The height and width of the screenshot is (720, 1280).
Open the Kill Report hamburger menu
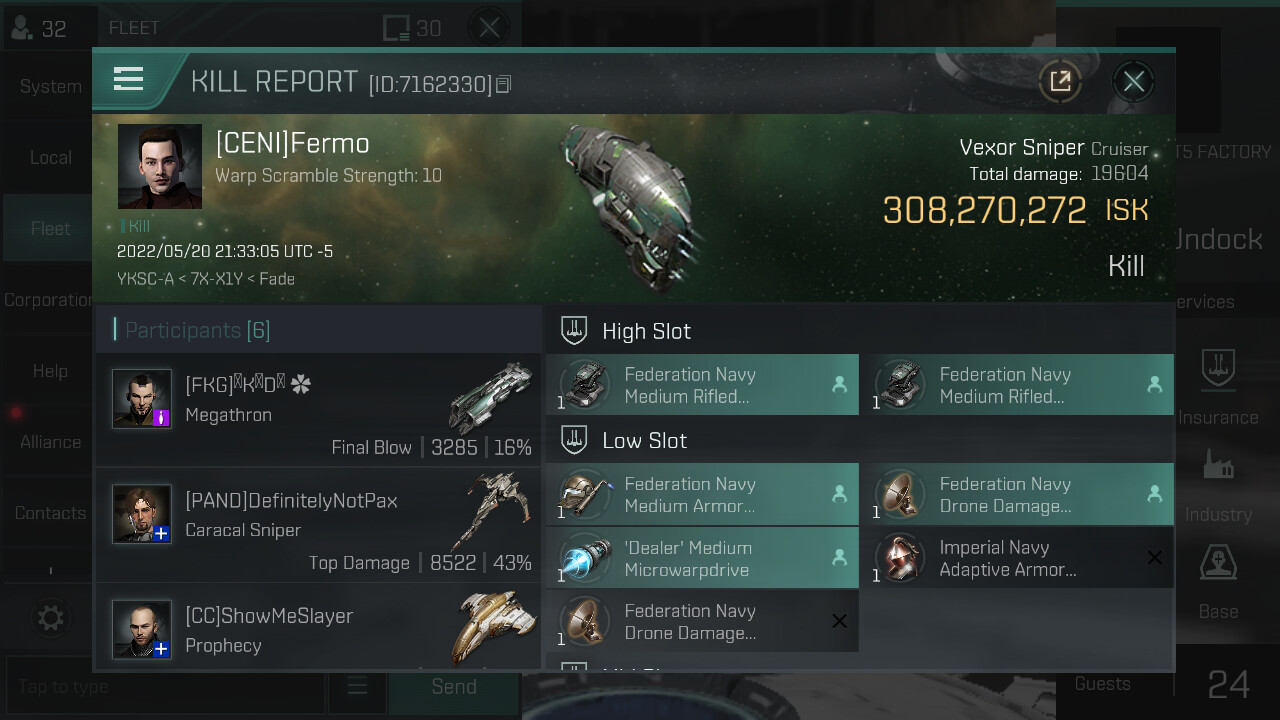pos(129,79)
